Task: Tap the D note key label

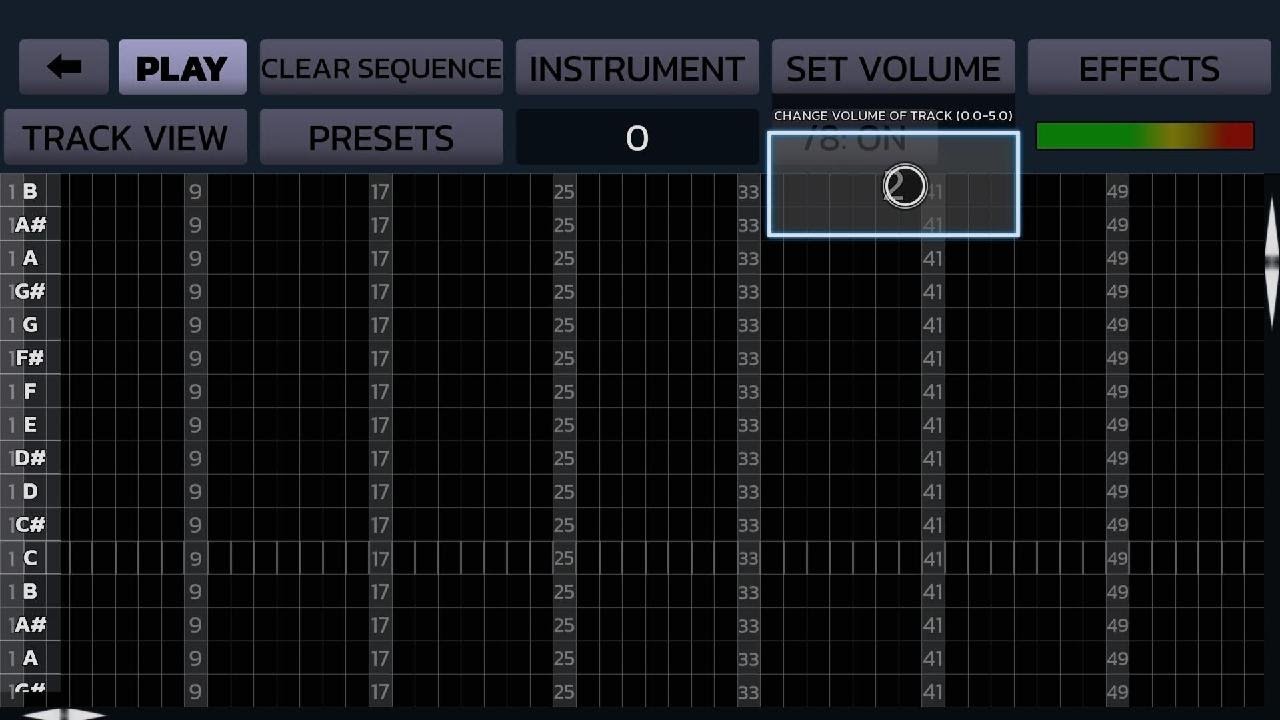Action: pyautogui.click(x=30, y=491)
